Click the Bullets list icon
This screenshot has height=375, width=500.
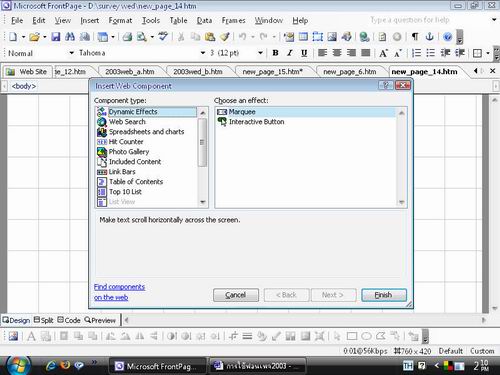(431, 53)
